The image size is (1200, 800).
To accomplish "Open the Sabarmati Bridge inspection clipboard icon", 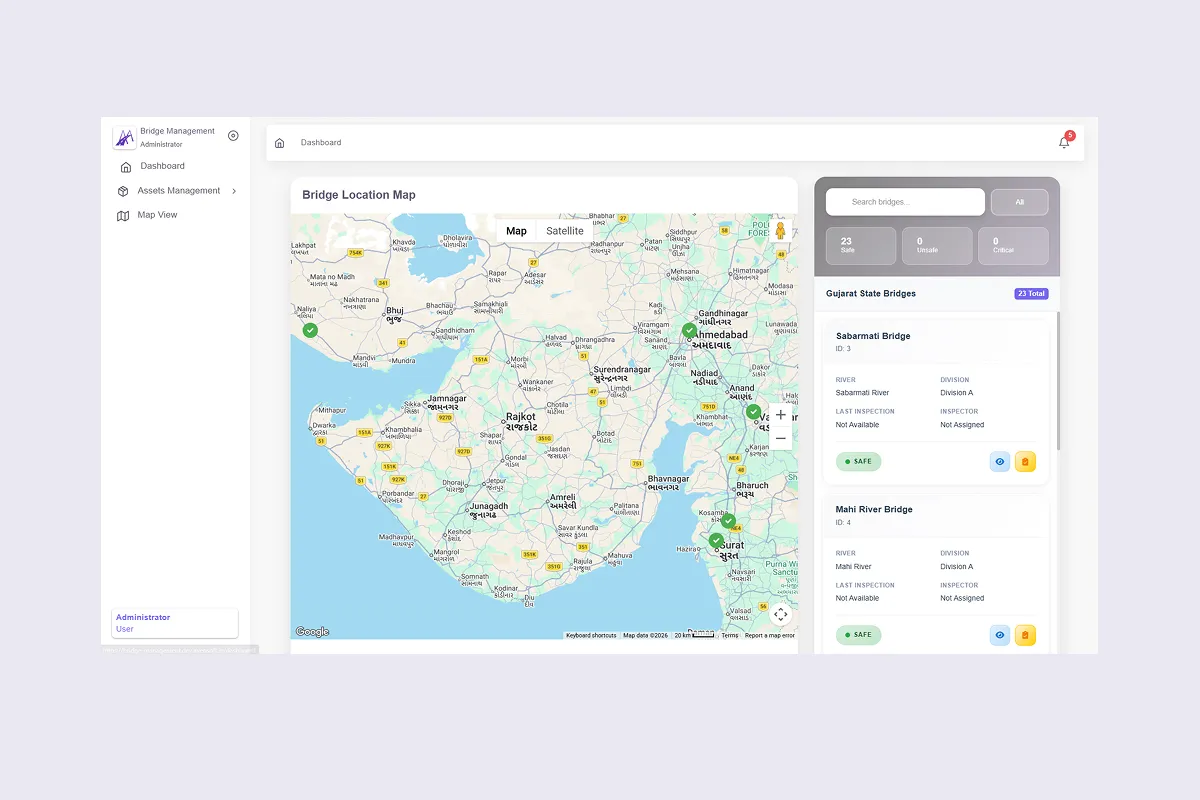I will [1025, 461].
